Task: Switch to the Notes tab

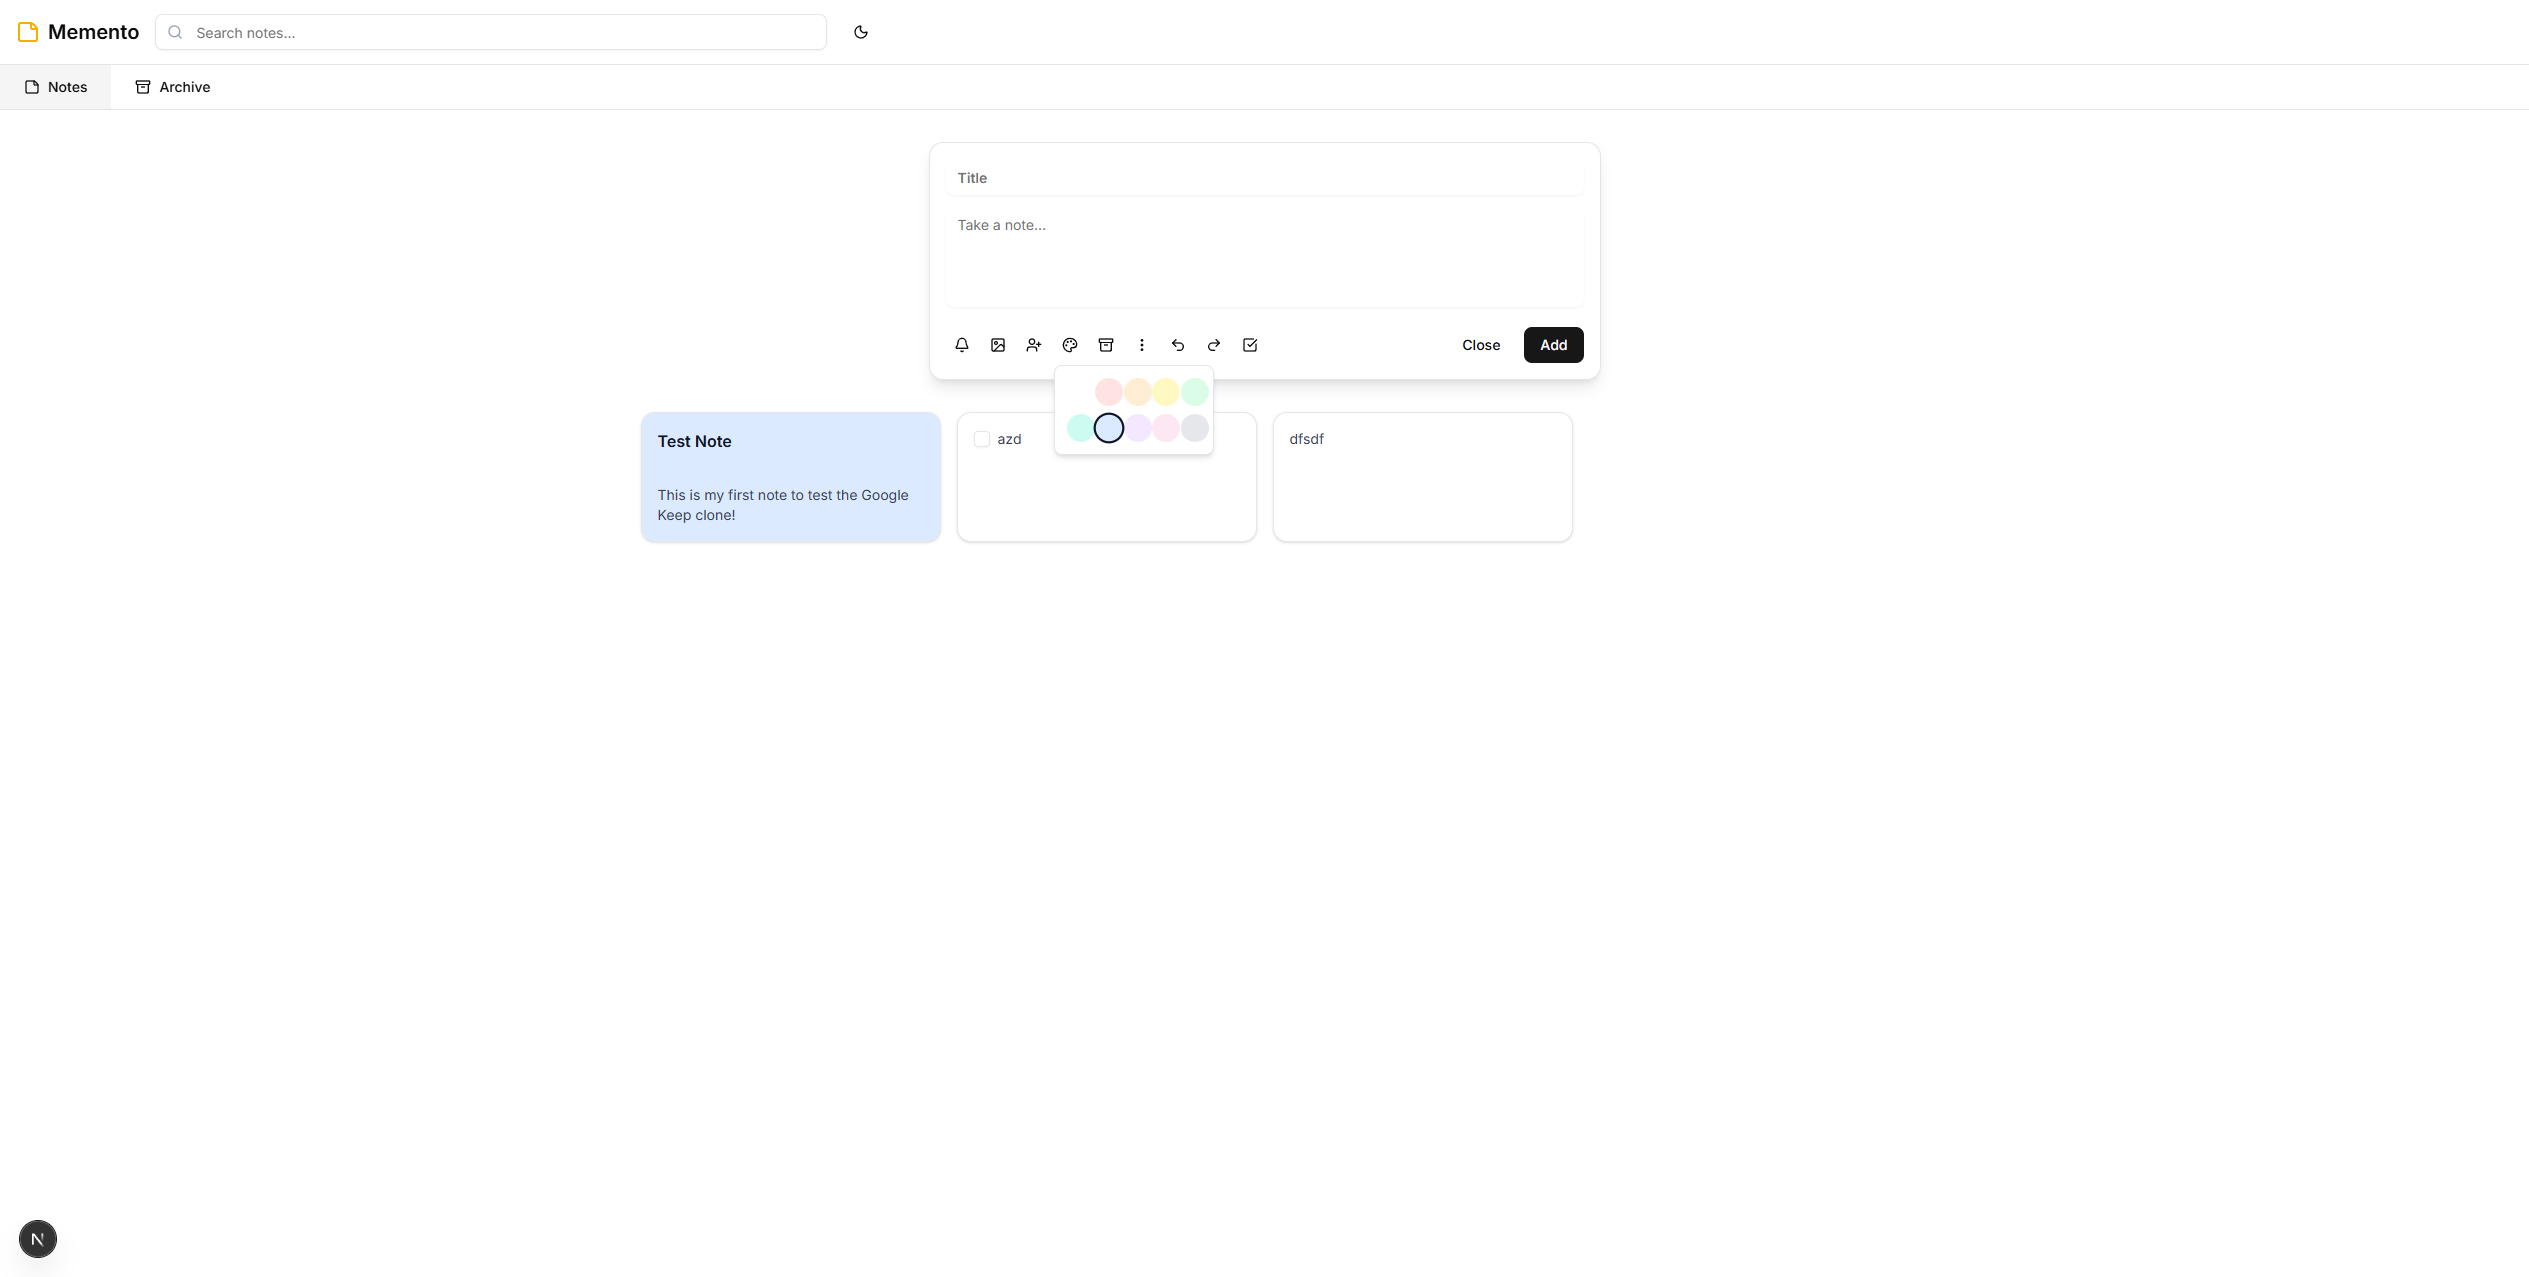Action: 56,87
